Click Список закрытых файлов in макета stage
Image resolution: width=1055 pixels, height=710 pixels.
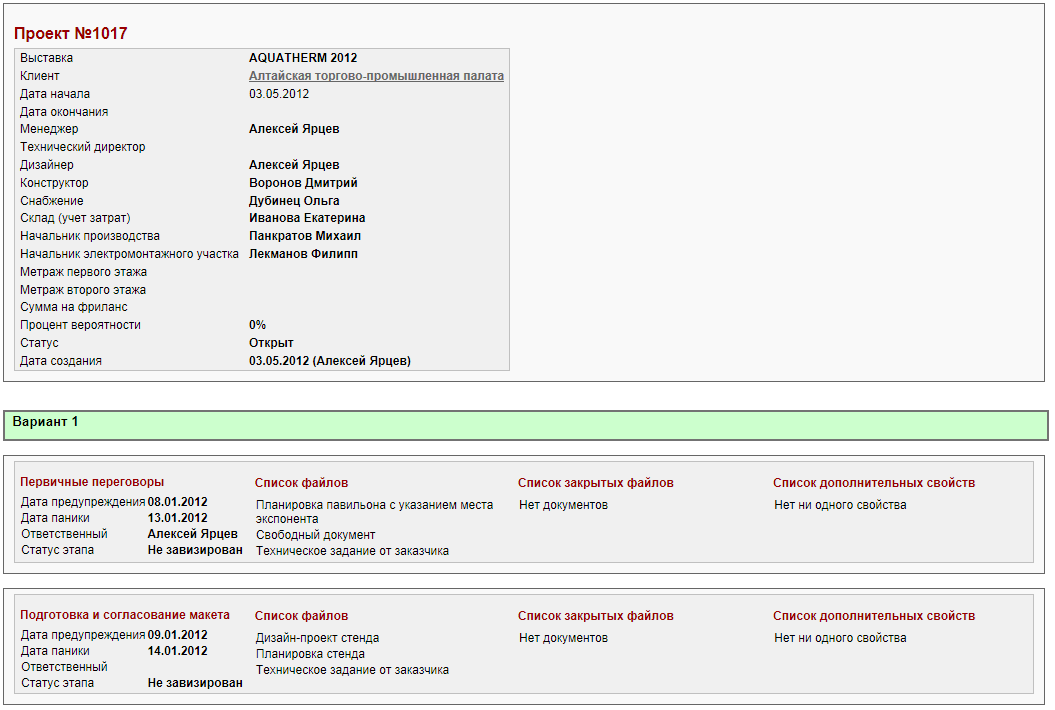595,616
